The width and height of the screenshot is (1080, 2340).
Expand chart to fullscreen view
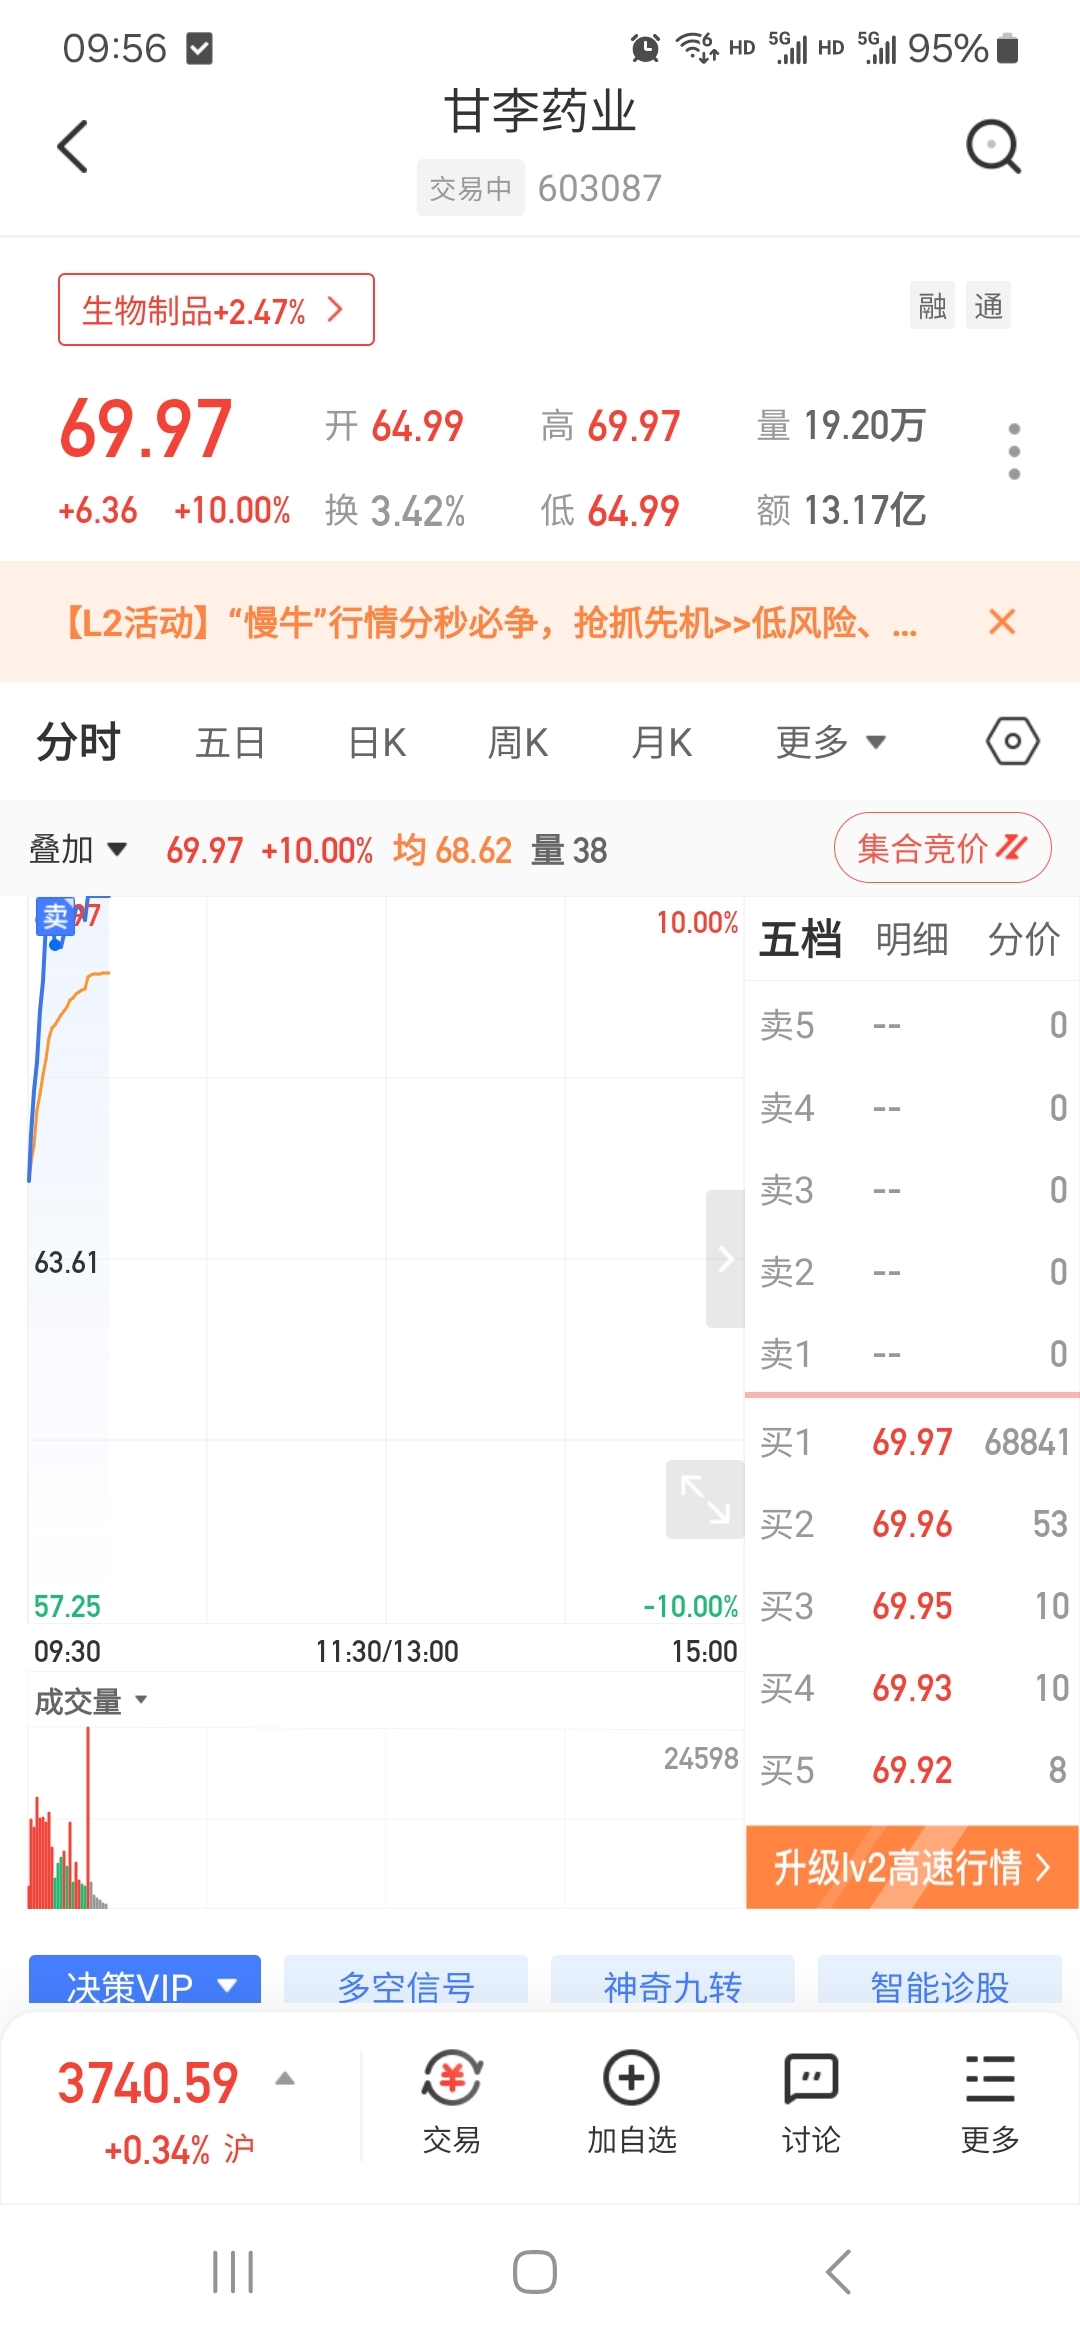[705, 1499]
